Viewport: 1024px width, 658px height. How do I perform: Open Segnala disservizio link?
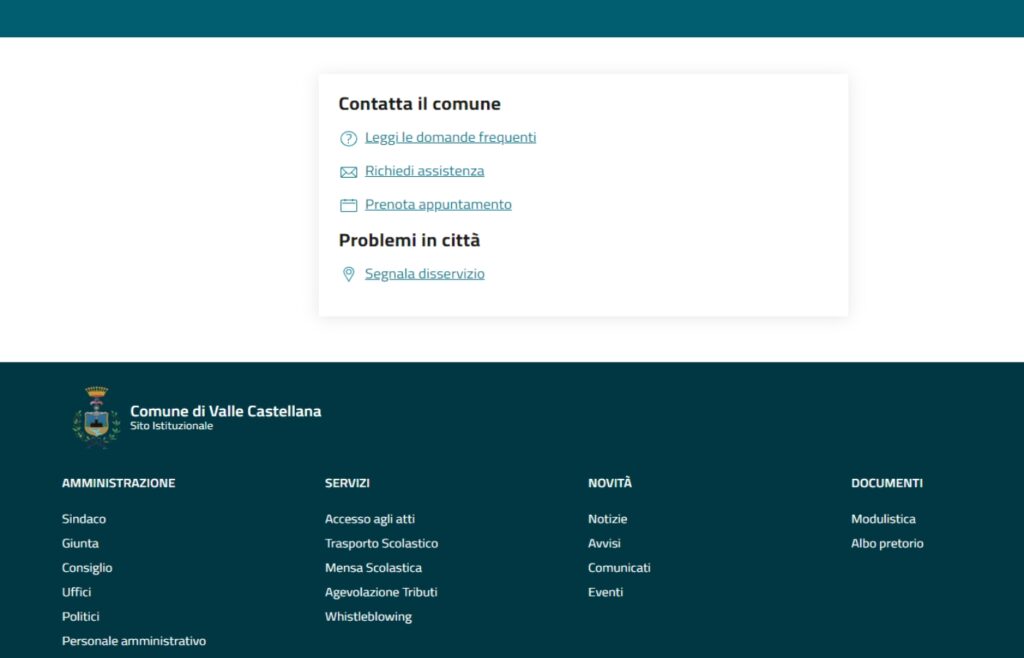click(x=424, y=273)
